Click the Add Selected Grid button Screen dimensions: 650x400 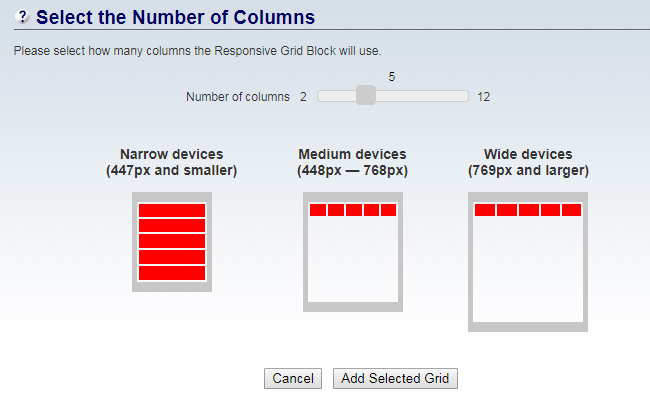[395, 378]
